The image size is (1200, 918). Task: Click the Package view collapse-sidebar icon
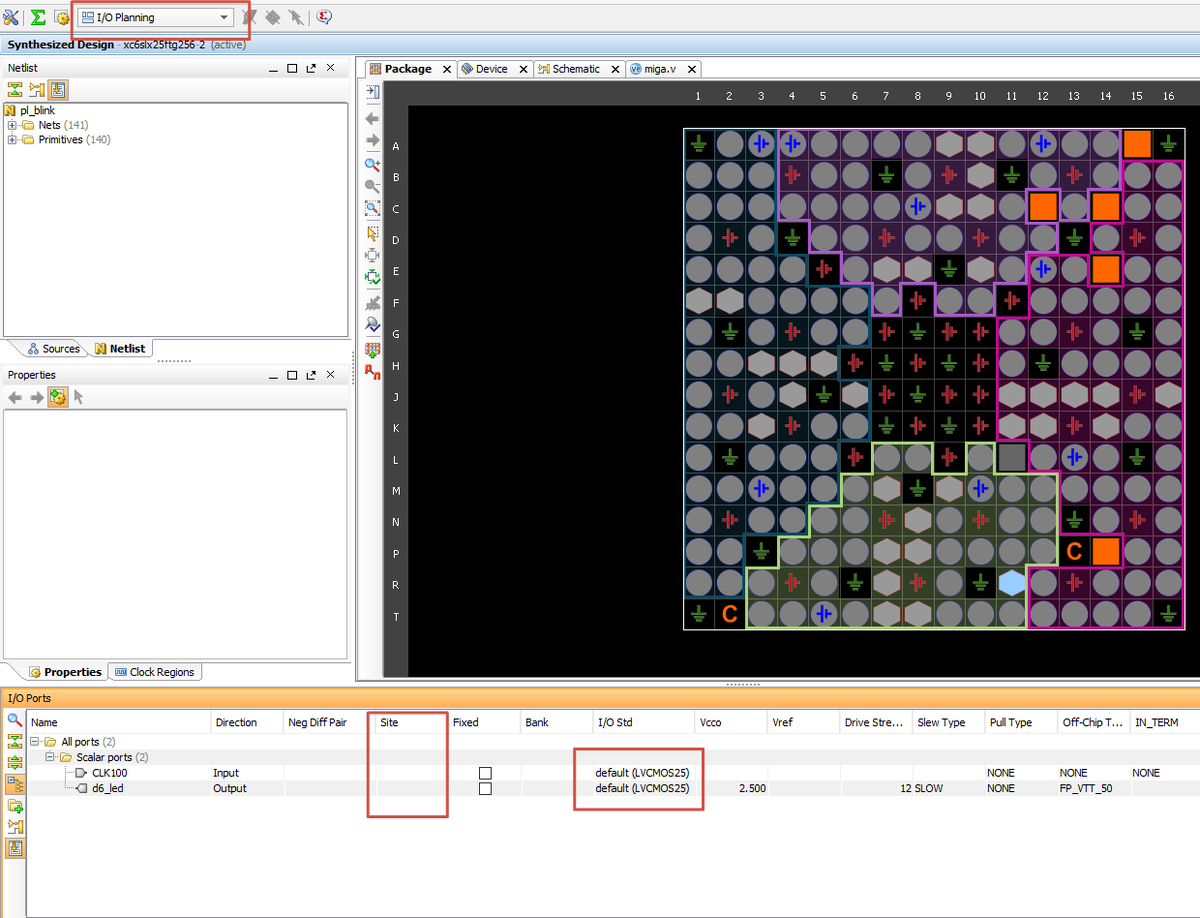coord(372,92)
